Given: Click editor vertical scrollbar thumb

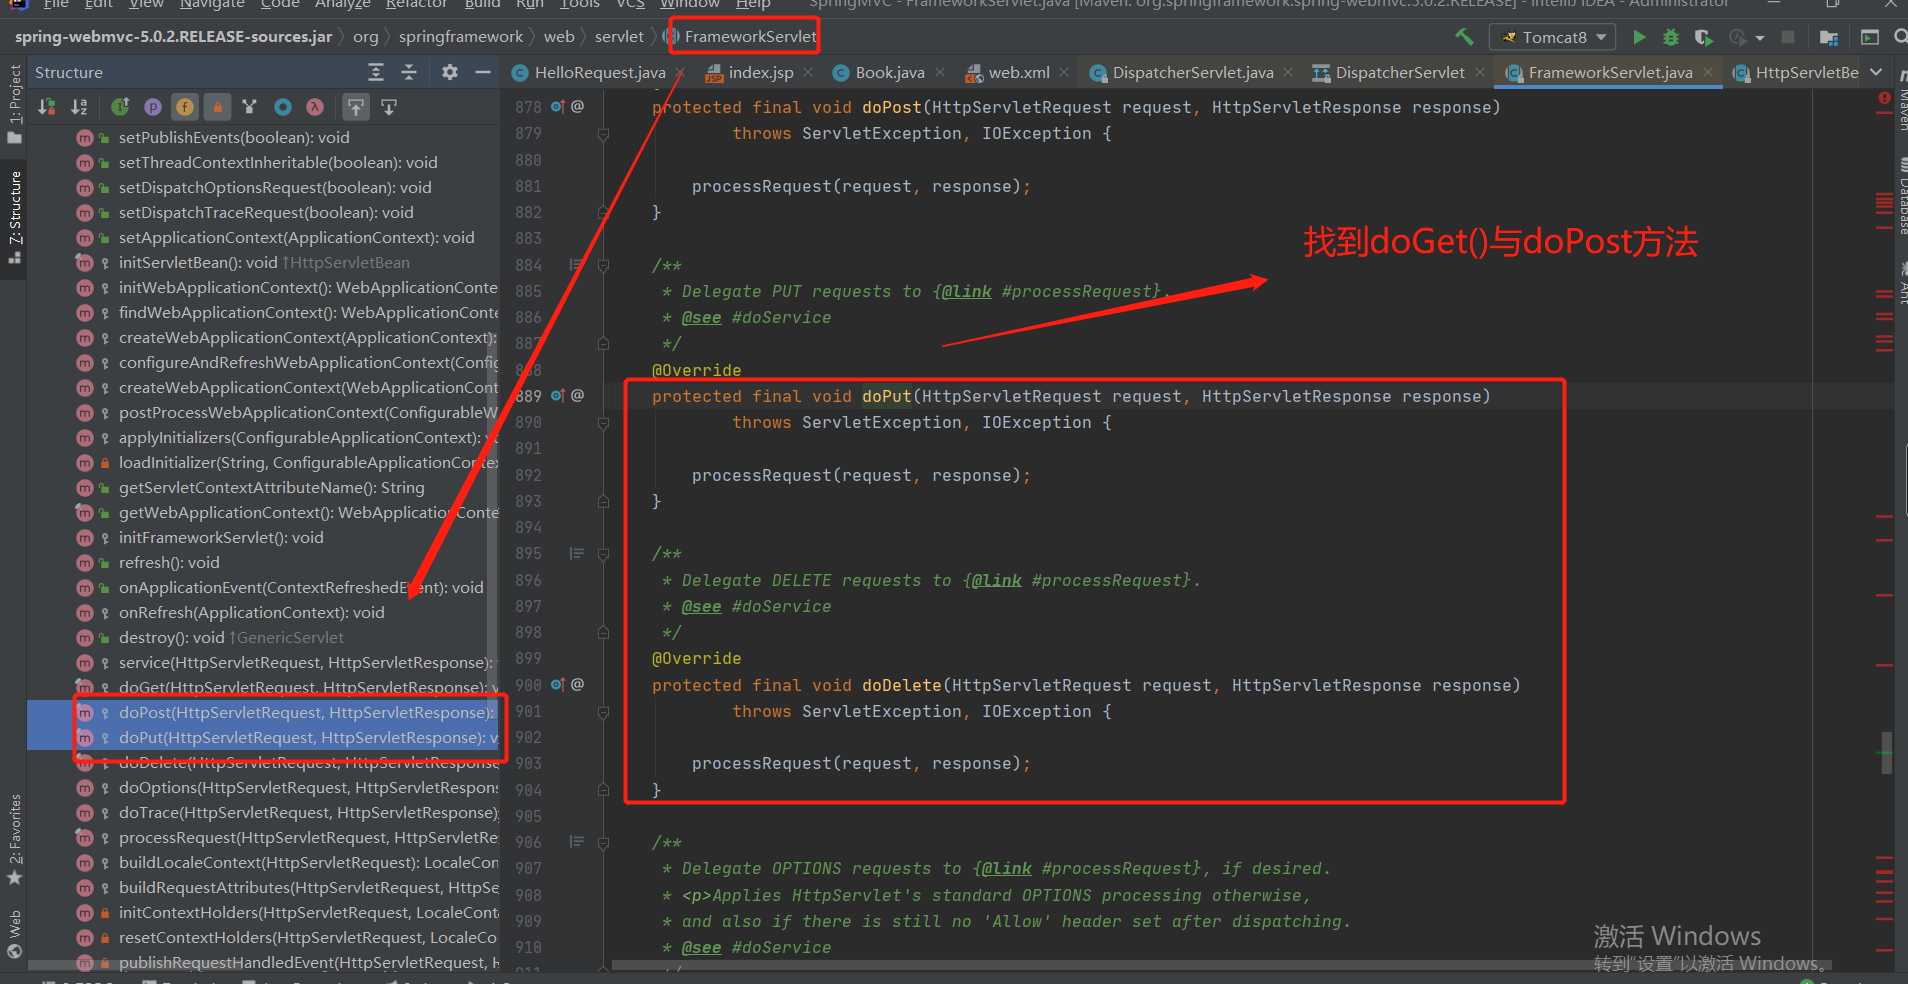Looking at the screenshot, I should [x=1886, y=753].
